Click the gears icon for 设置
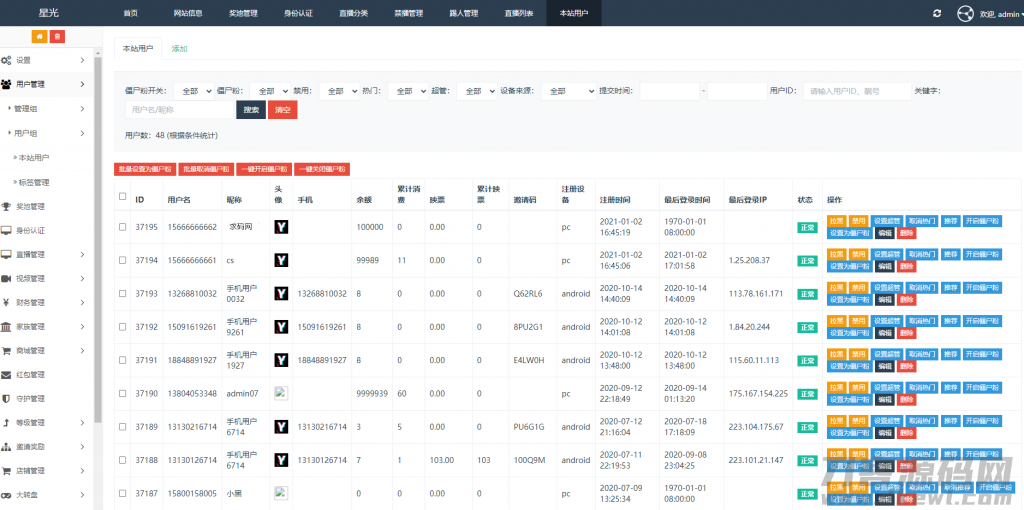The width and height of the screenshot is (1024, 510). click(x=7, y=60)
